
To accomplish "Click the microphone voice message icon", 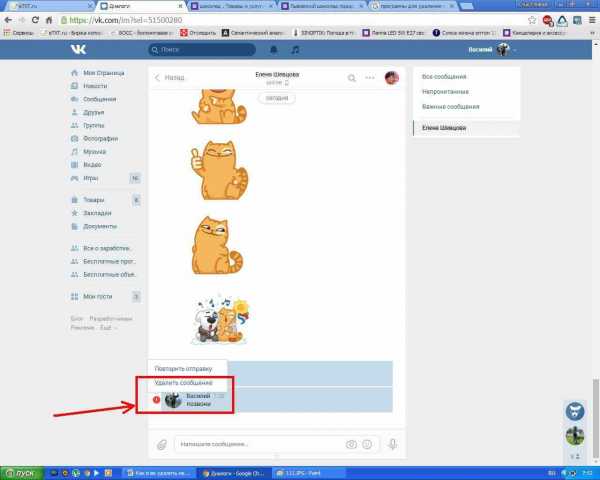I will (x=393, y=444).
